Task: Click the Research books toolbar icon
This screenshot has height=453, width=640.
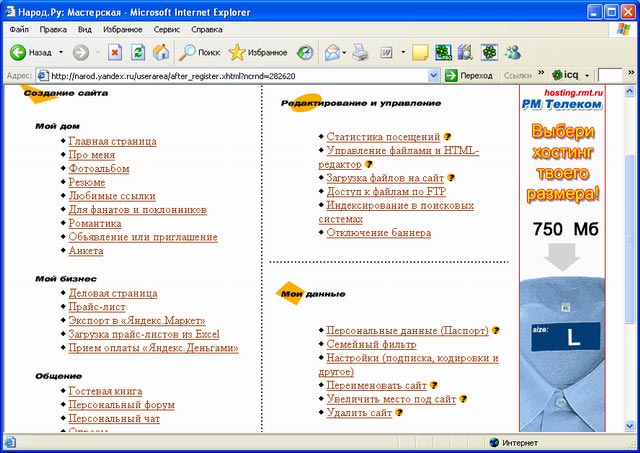Action: 465,53
